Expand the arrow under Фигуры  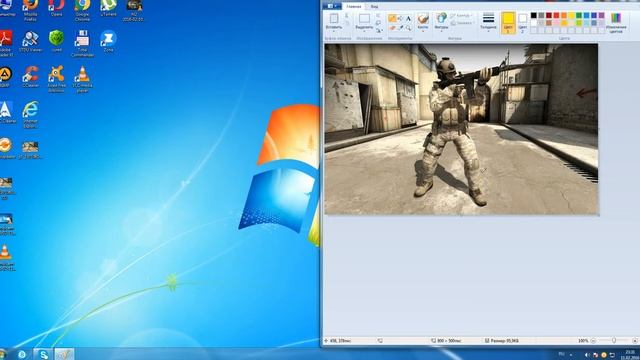click(x=441, y=31)
